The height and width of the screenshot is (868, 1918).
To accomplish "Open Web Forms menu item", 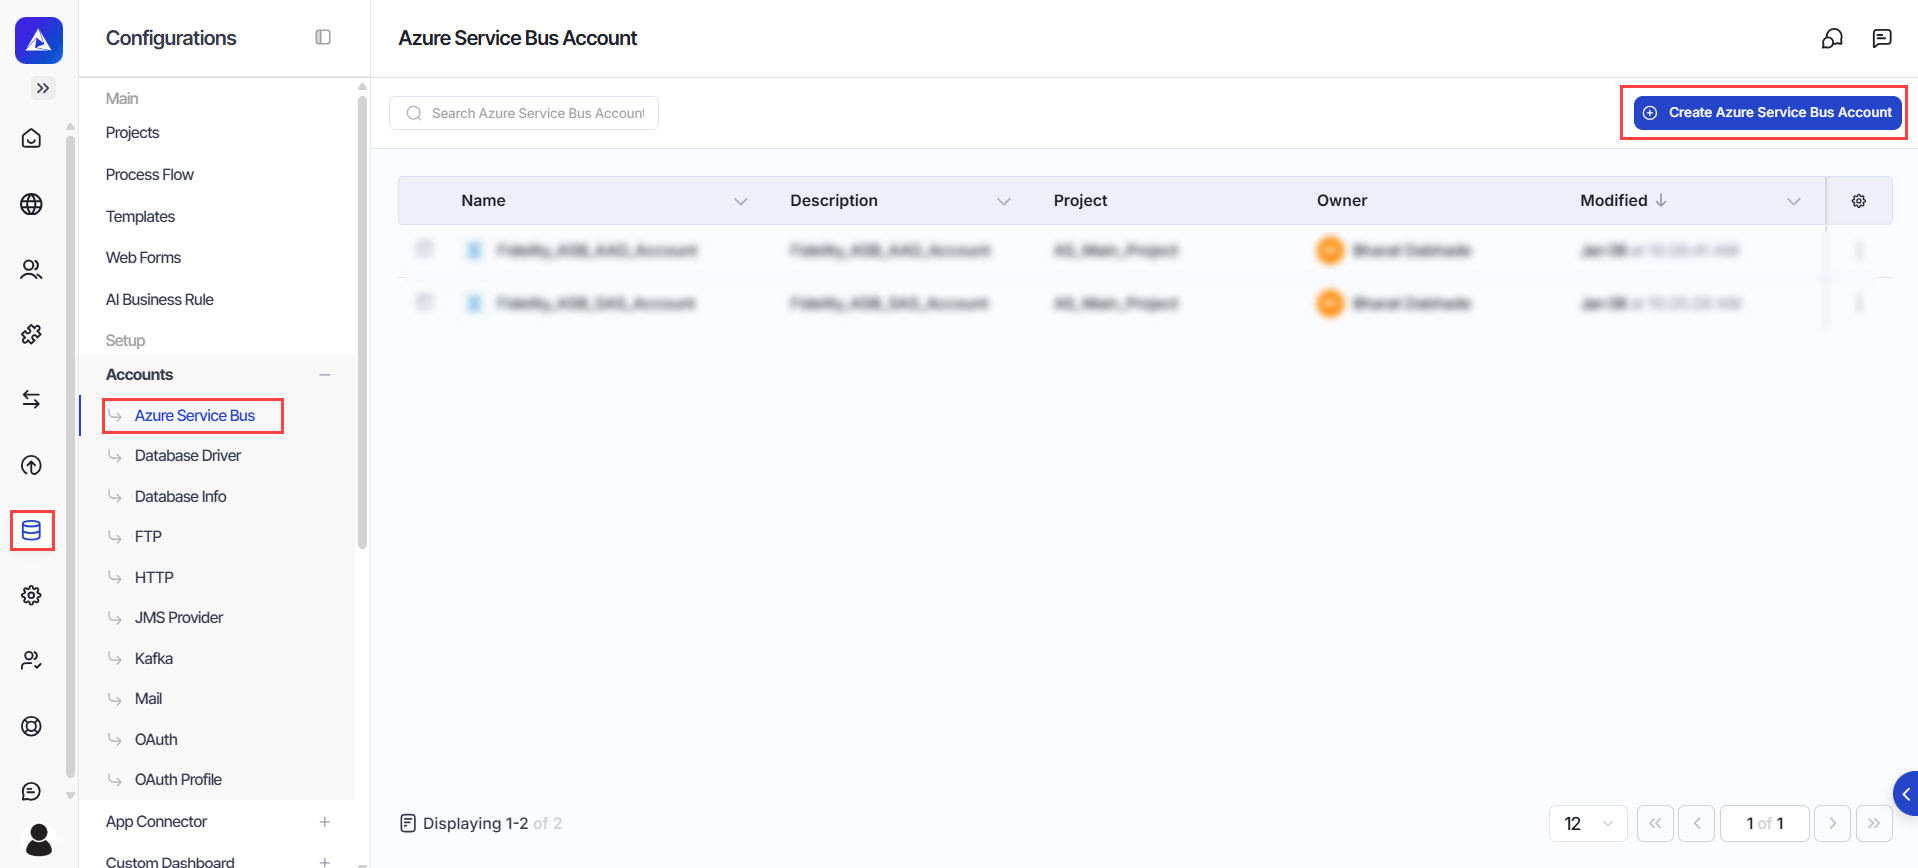I will 143,257.
